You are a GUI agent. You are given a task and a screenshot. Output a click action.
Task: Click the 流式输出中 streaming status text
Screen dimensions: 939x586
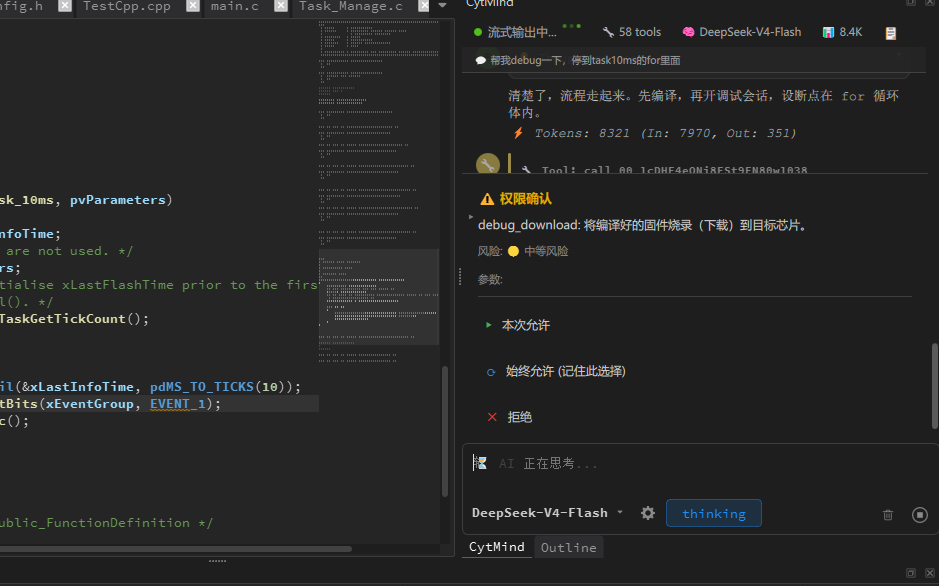pos(522,32)
